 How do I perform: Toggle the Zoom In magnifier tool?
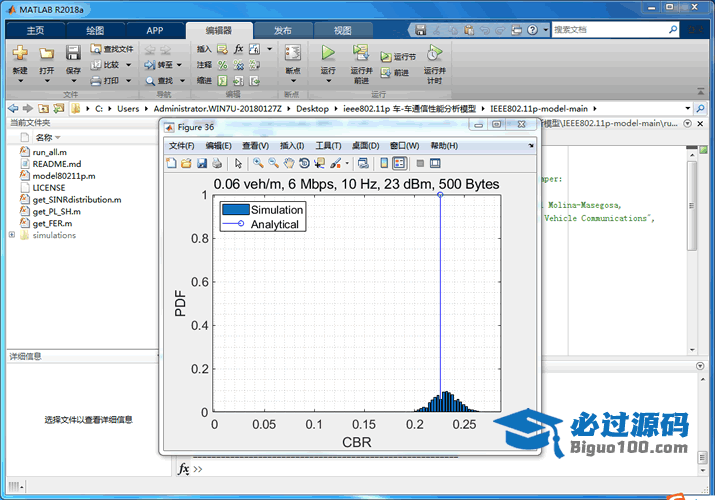click(258, 163)
